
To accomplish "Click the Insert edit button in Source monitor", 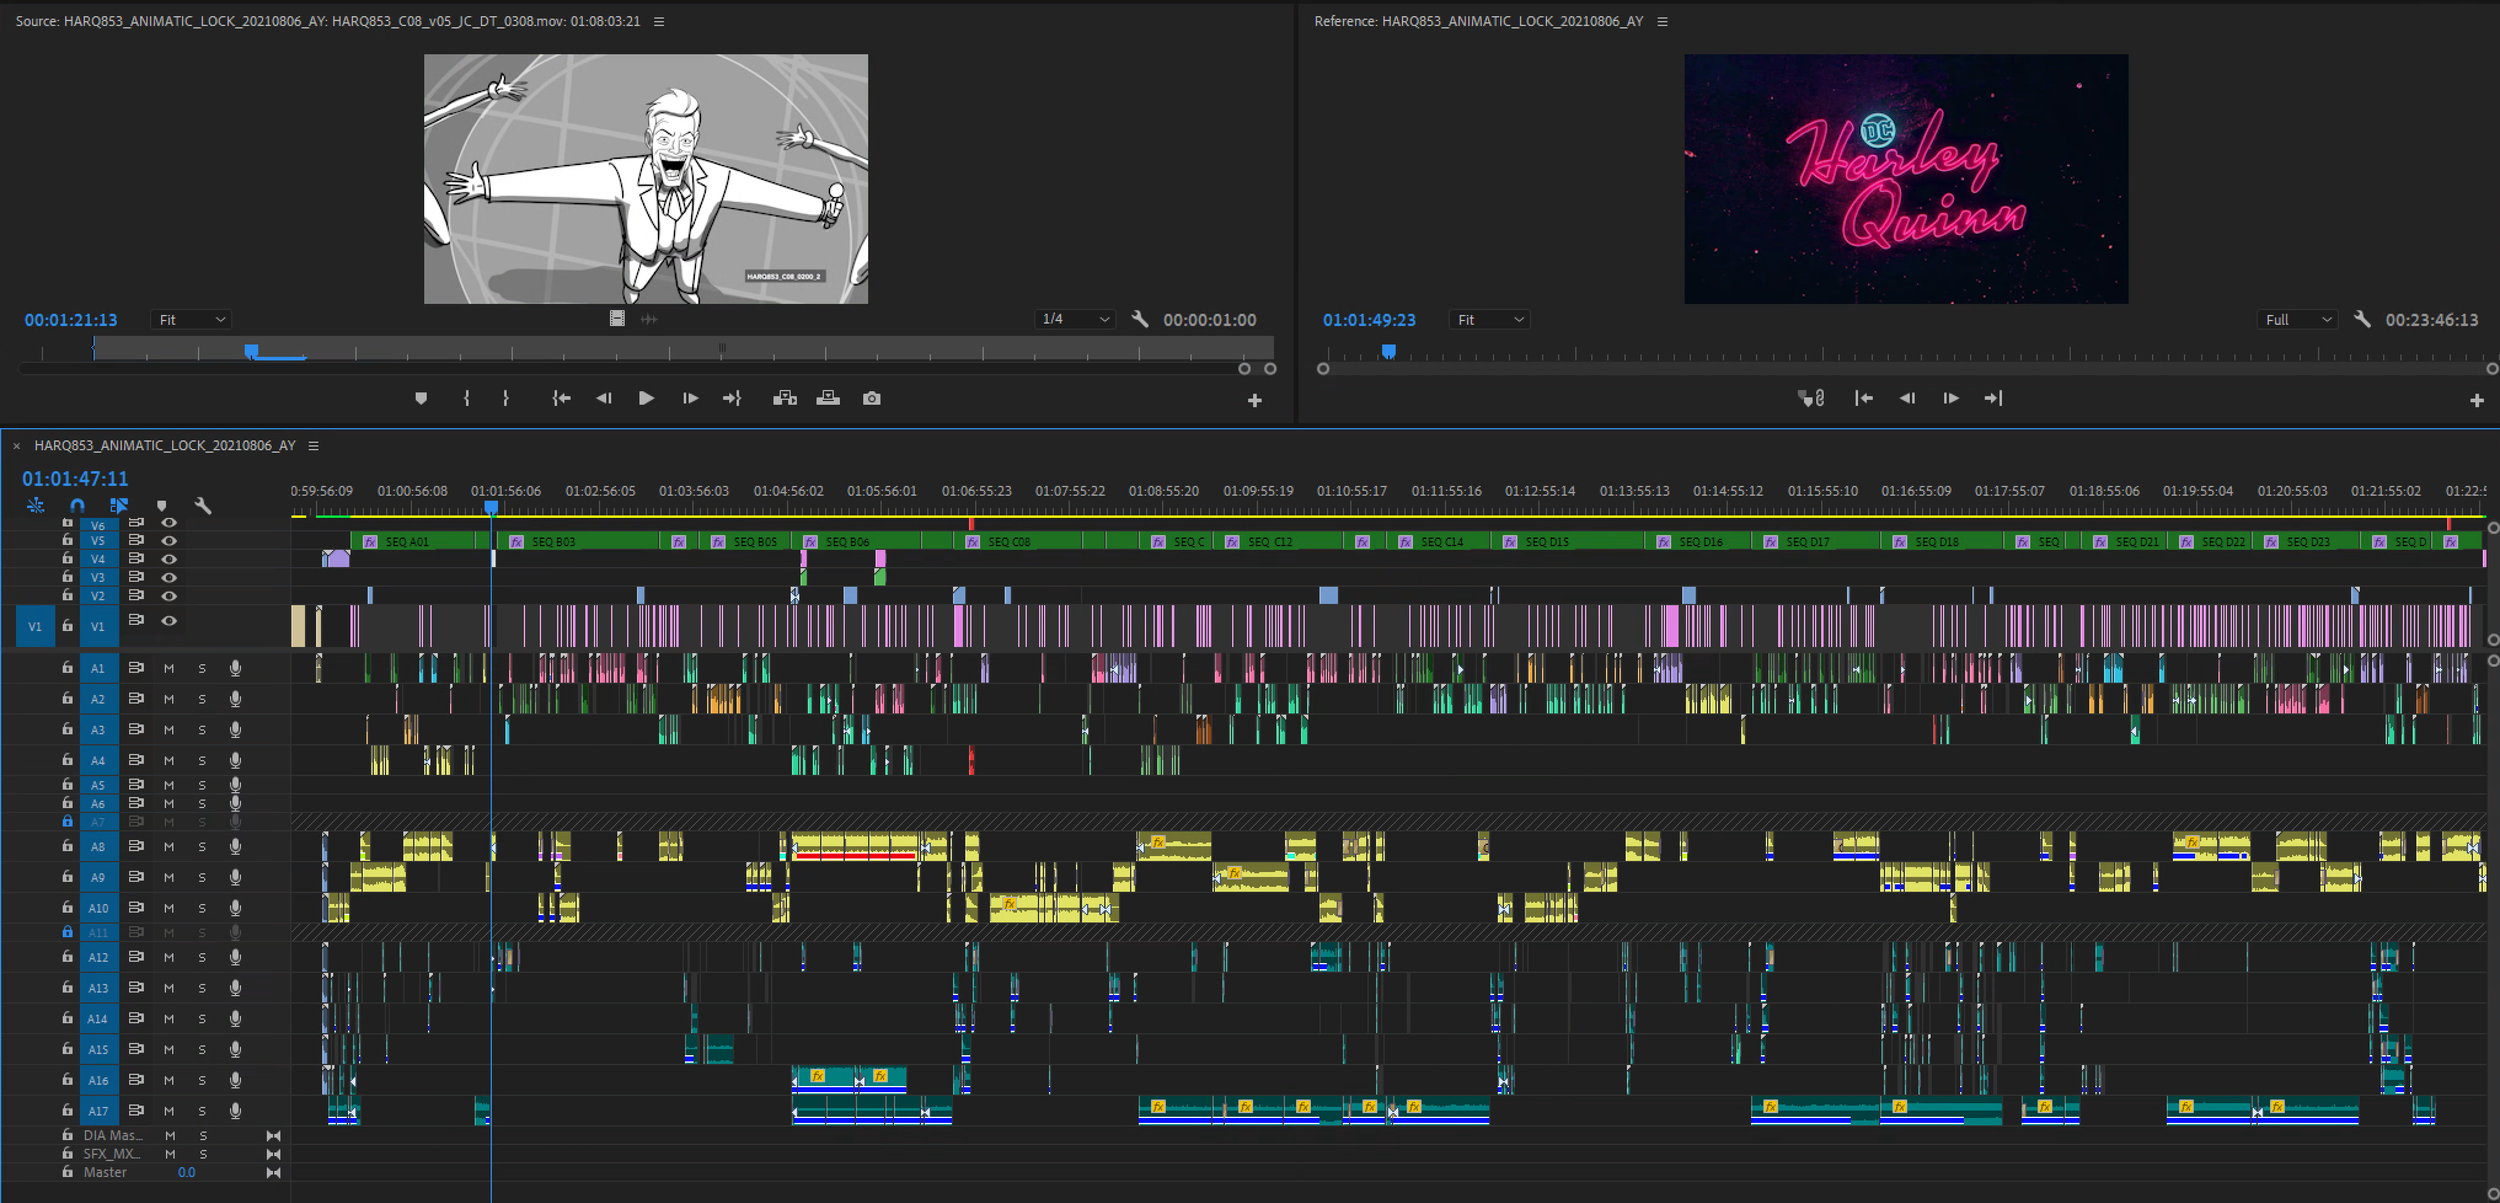I will [x=785, y=398].
